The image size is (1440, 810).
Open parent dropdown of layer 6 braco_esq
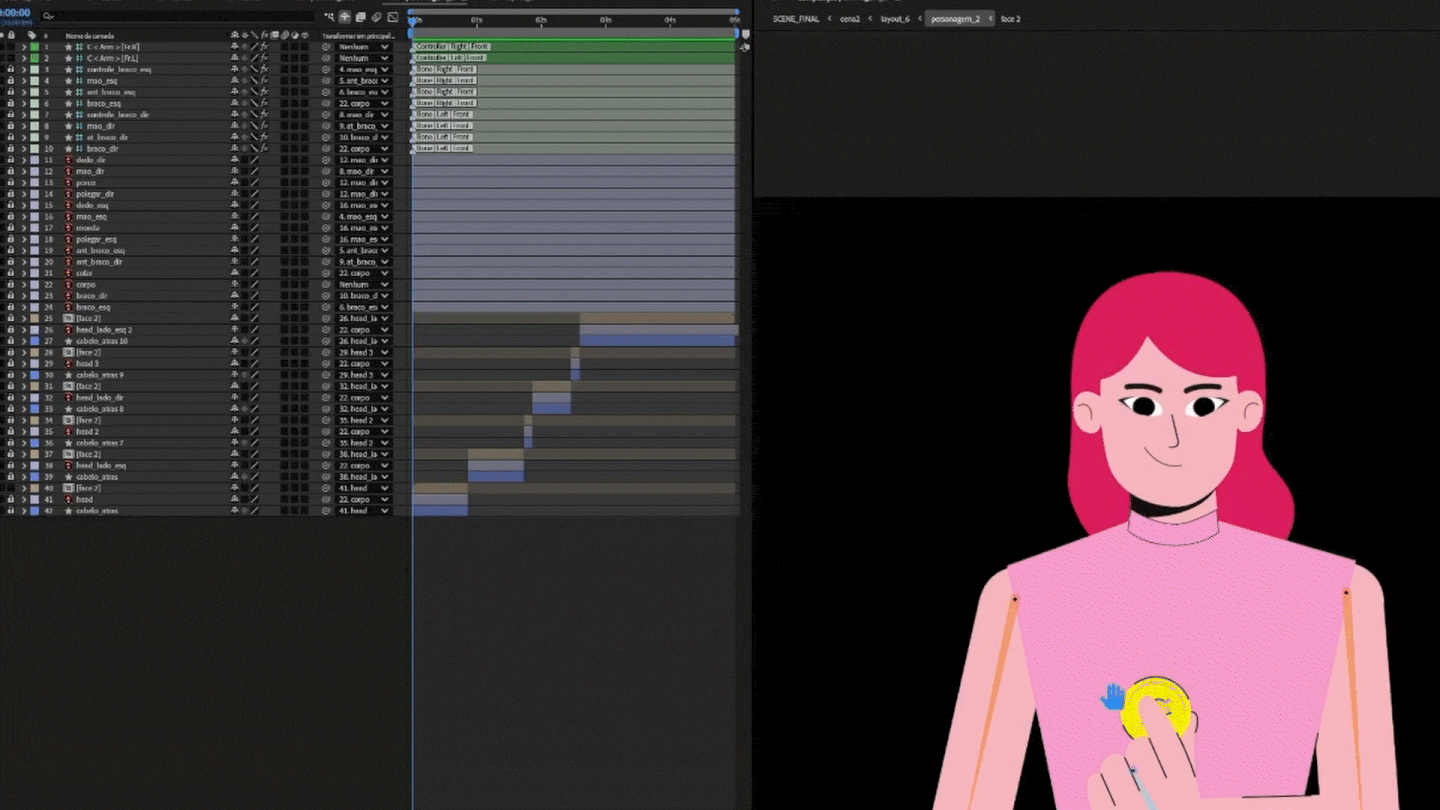point(363,103)
